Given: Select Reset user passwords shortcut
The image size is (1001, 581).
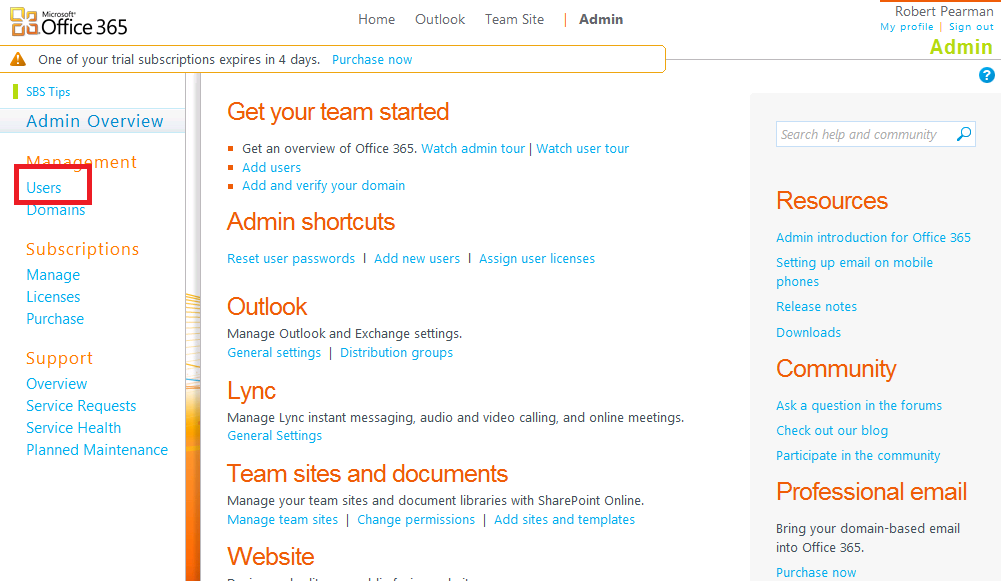Looking at the screenshot, I should (291, 258).
